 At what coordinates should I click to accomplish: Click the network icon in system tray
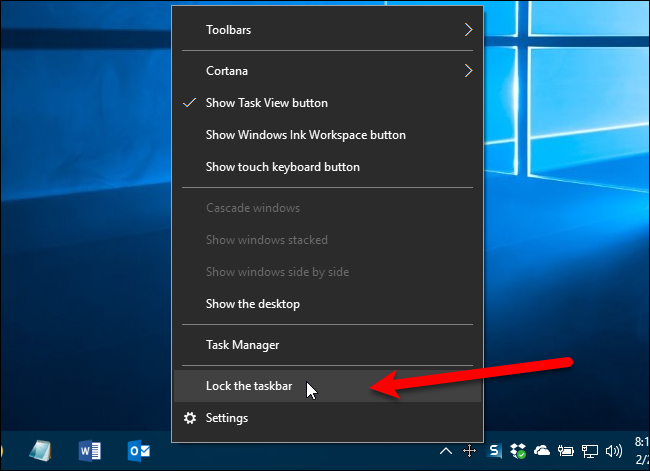(590, 451)
